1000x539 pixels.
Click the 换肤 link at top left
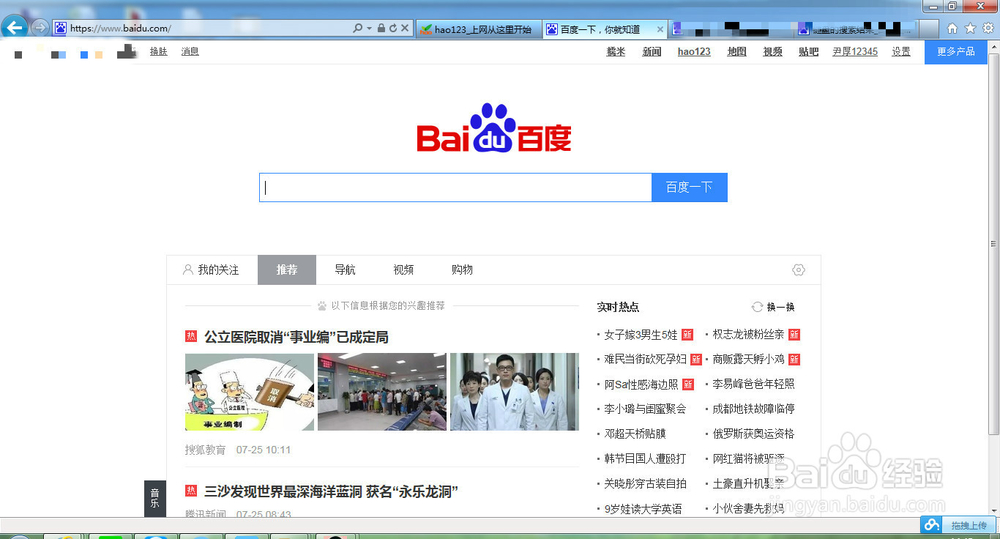(158, 52)
